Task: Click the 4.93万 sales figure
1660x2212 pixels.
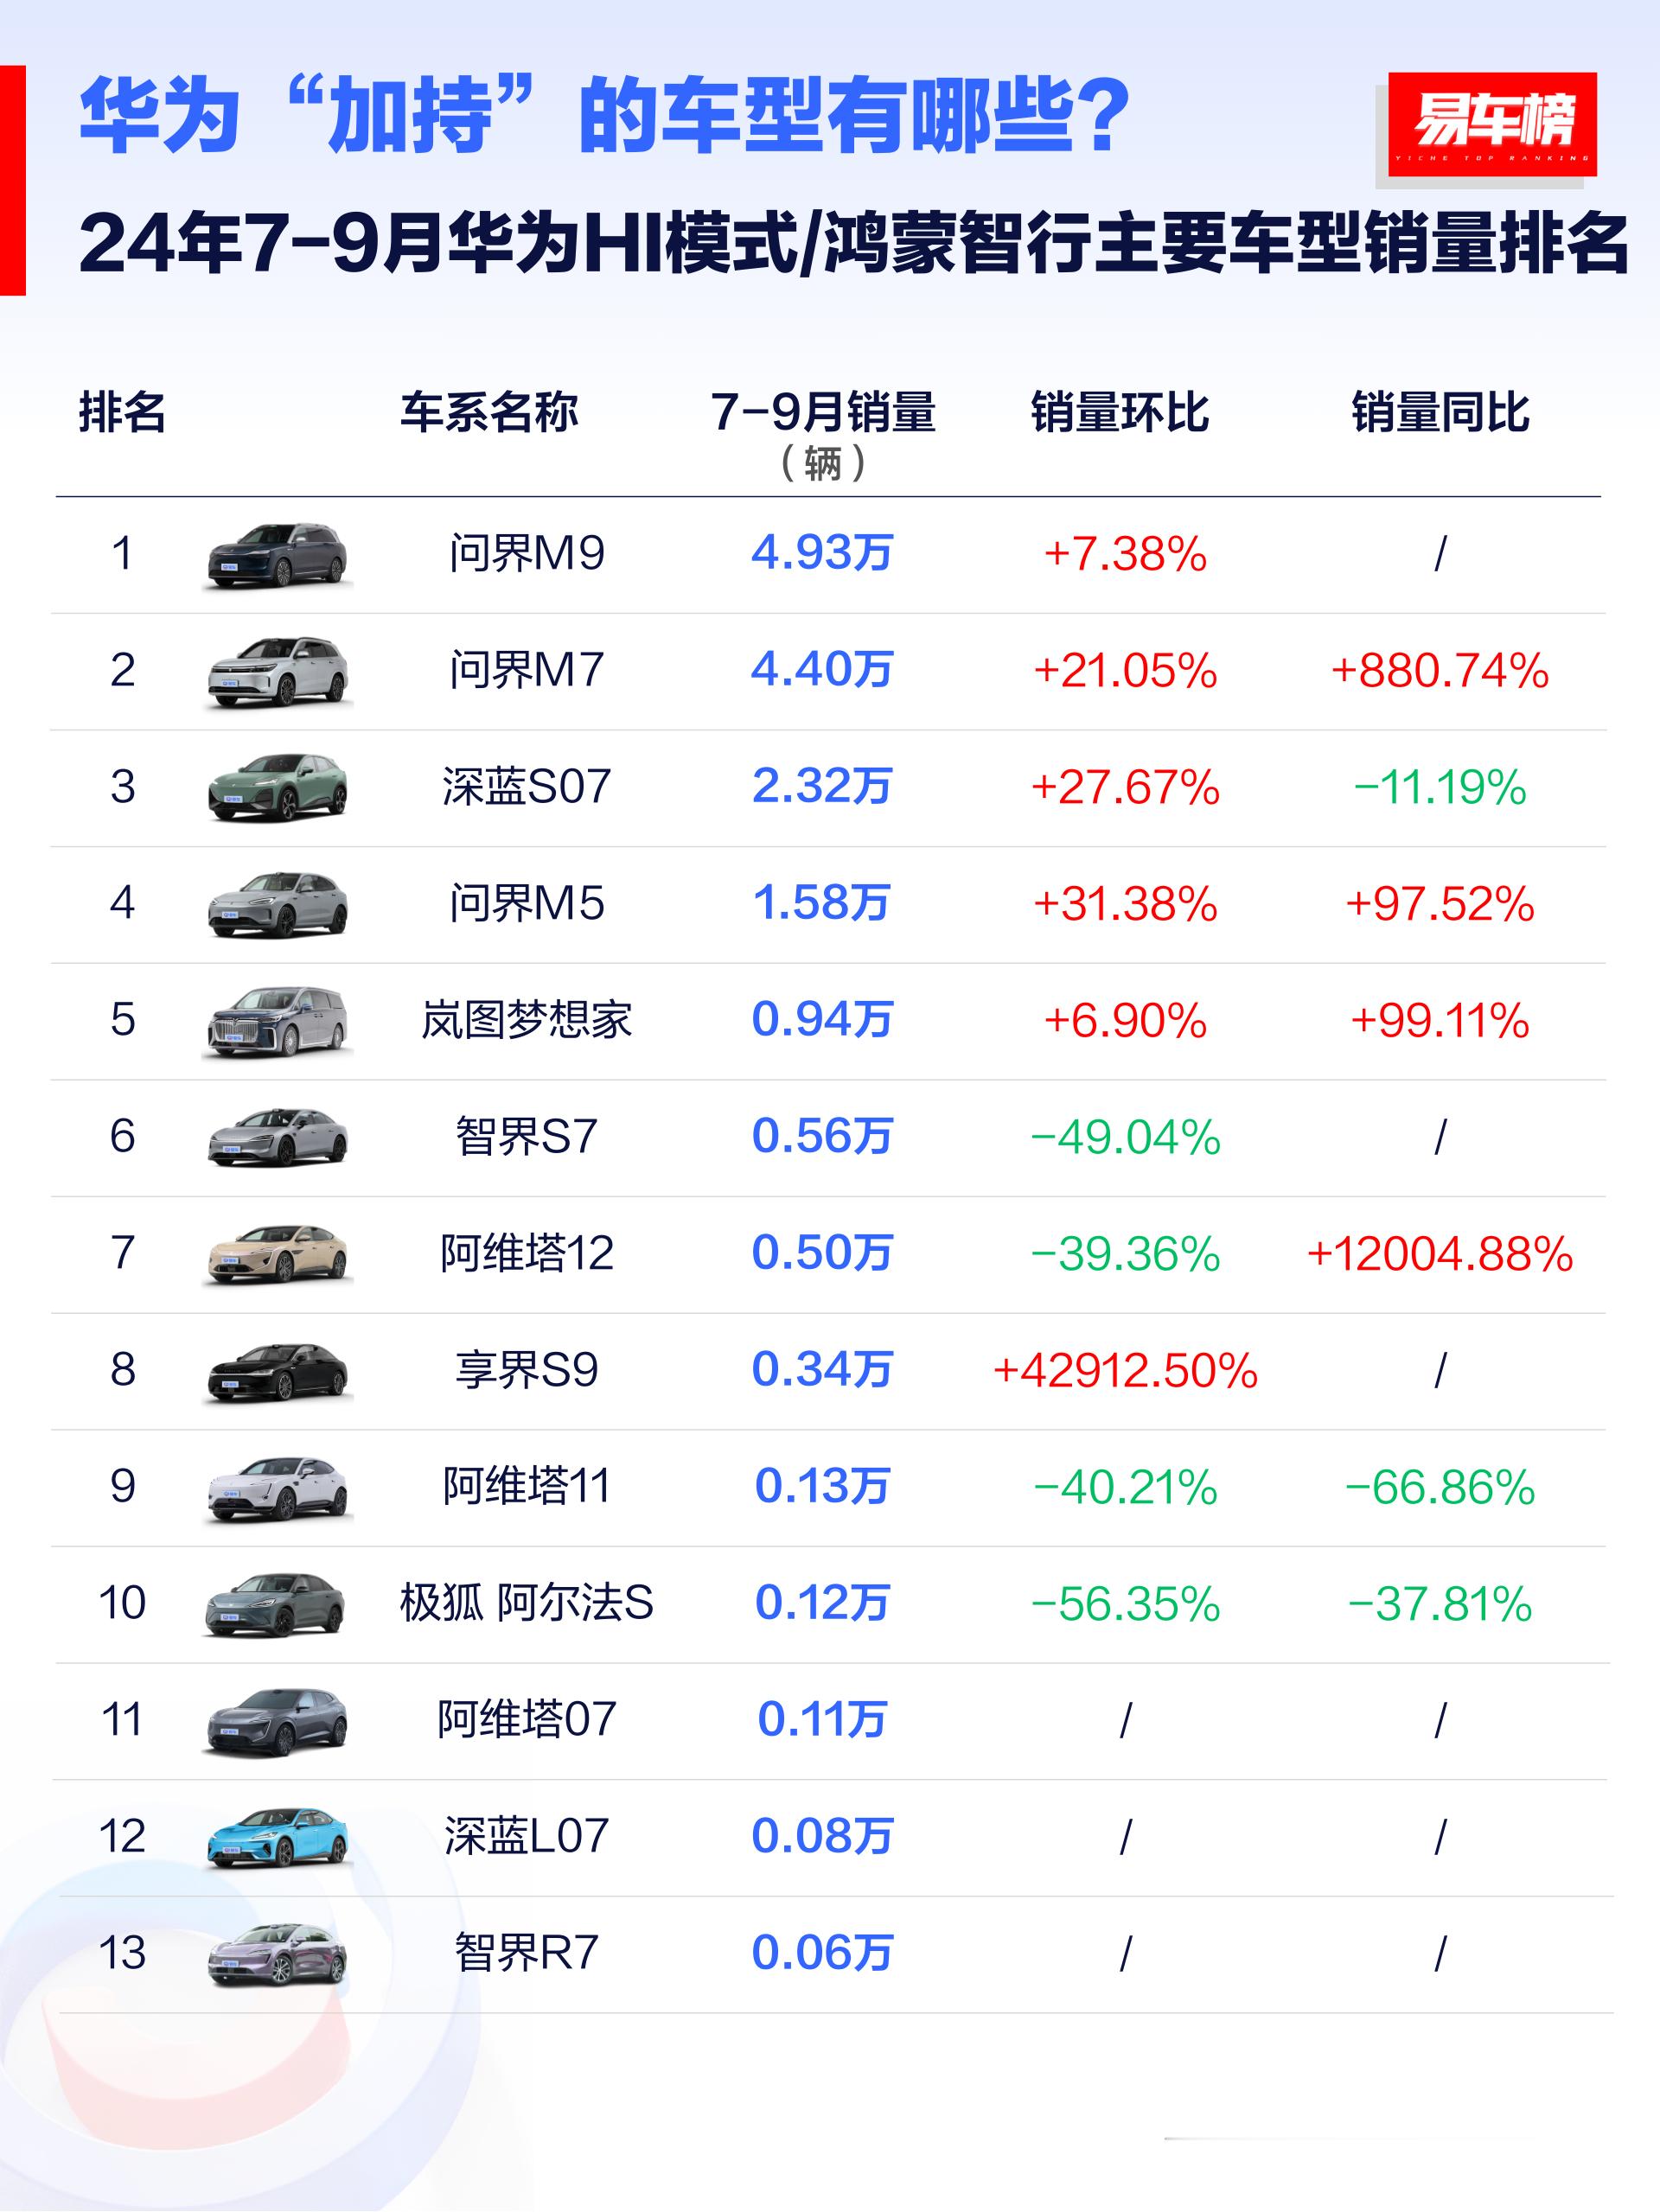Action: tap(822, 553)
